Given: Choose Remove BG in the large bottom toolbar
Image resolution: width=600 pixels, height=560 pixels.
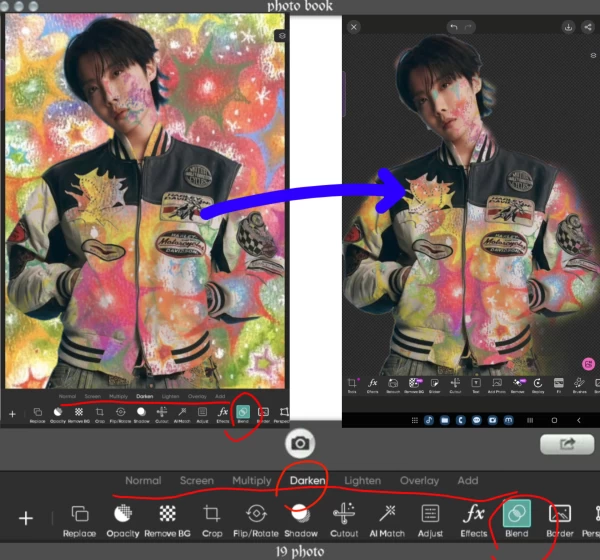Looking at the screenshot, I should tap(167, 521).
